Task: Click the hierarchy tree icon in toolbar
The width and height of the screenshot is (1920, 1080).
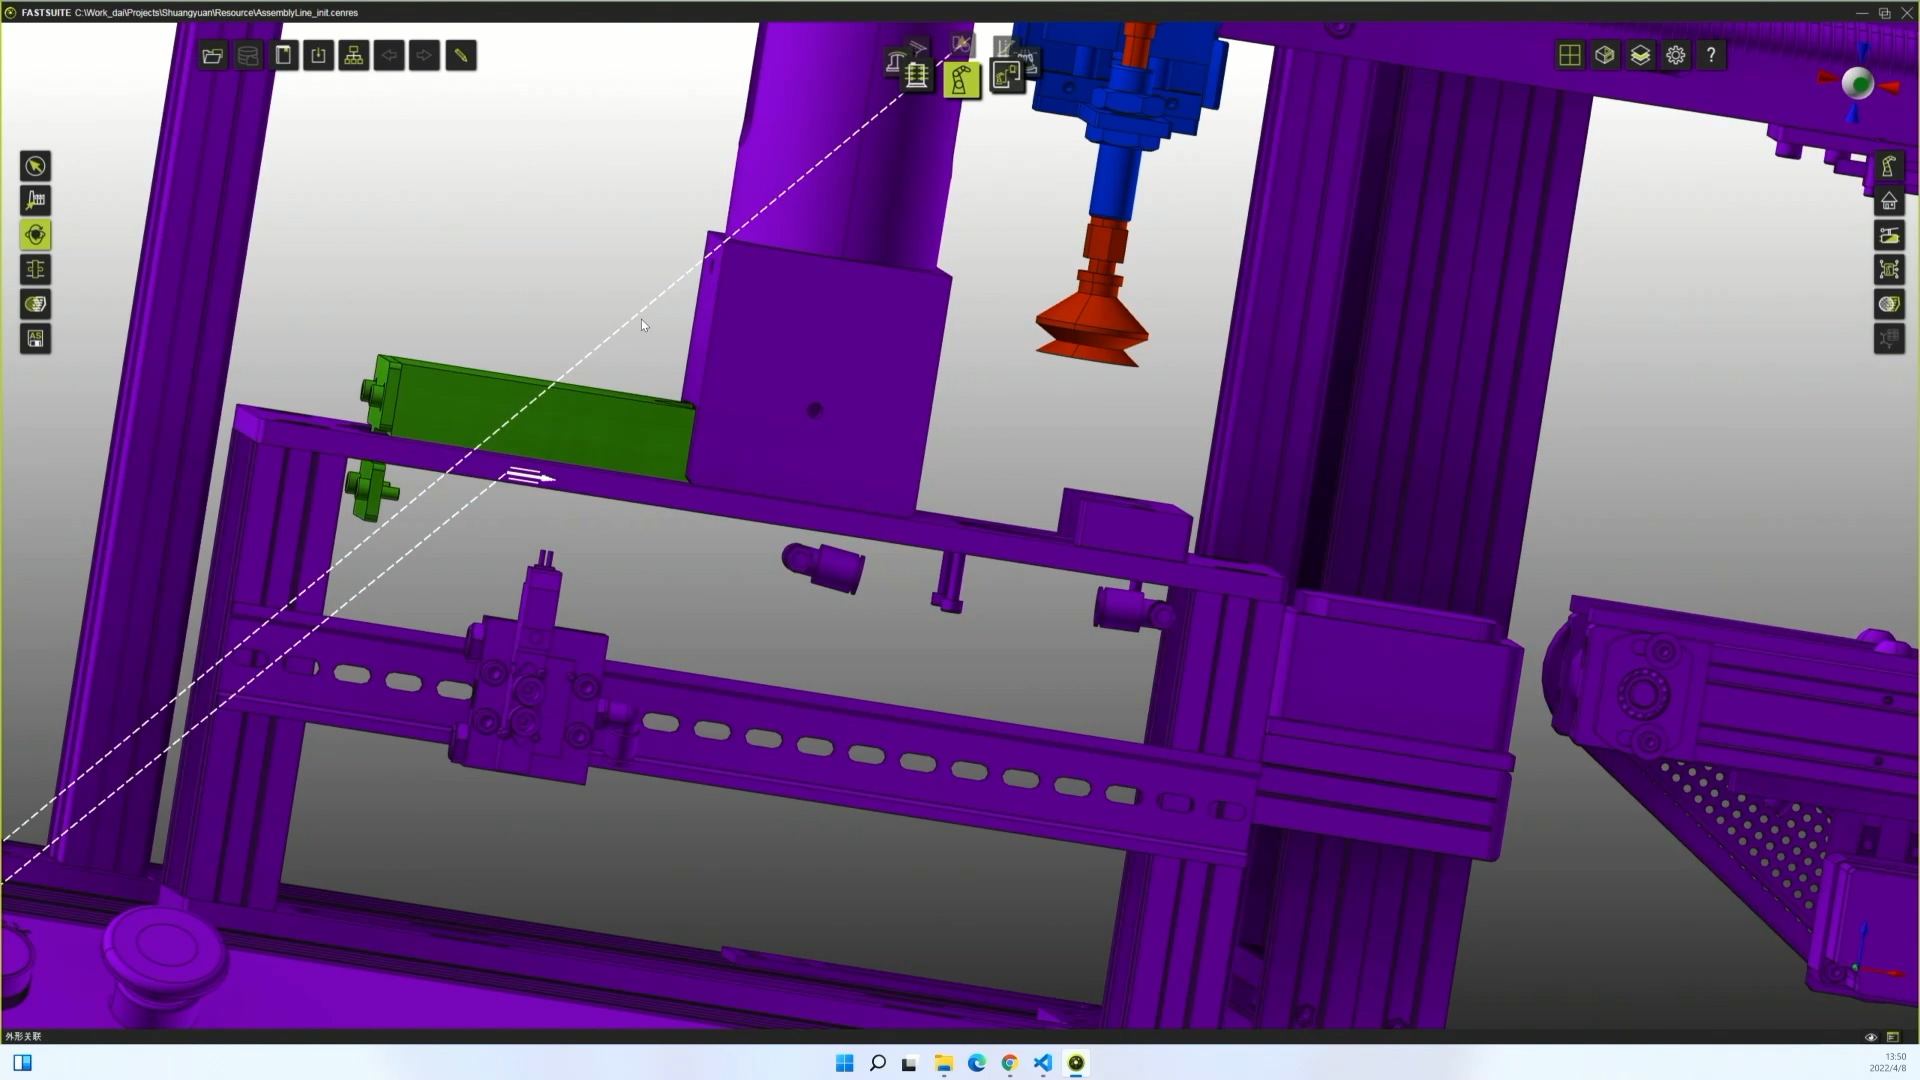Action: [x=354, y=56]
